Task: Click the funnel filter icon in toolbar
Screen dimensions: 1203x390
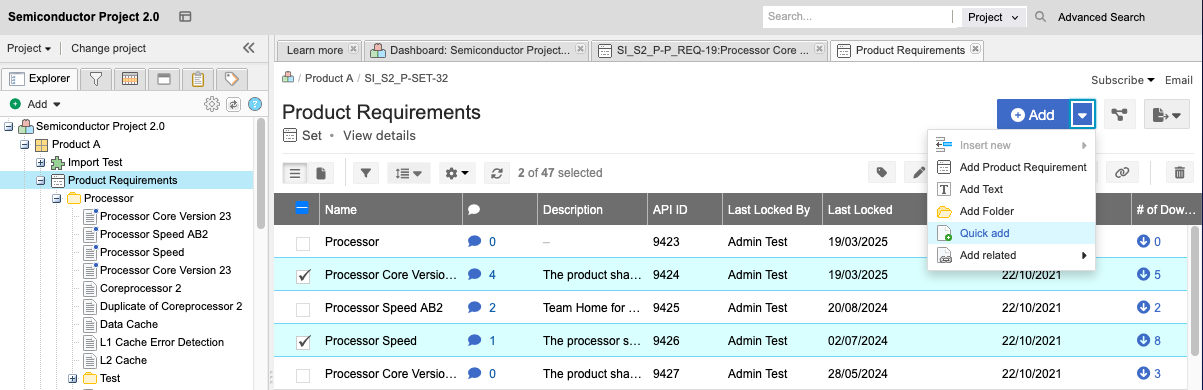Action: pyautogui.click(x=366, y=173)
